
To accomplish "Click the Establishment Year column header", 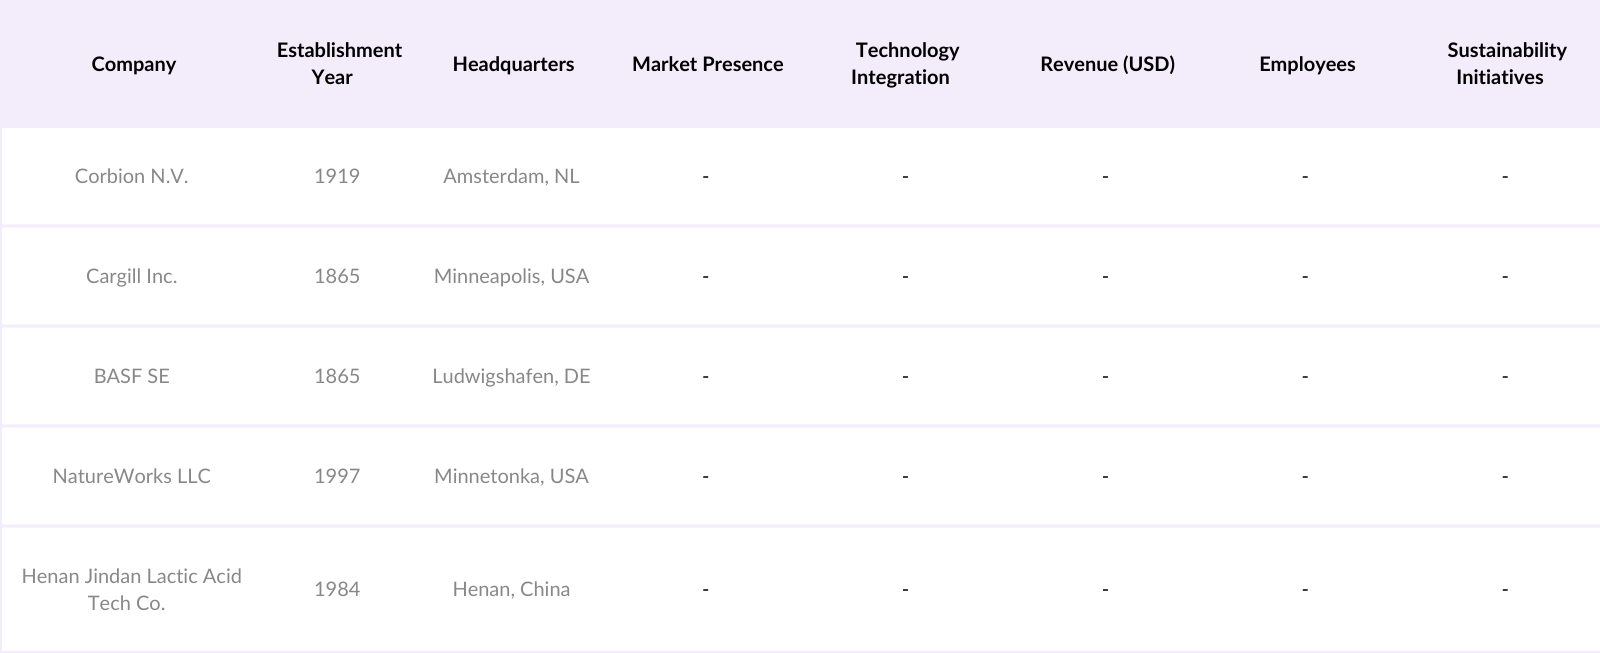I will (338, 63).
